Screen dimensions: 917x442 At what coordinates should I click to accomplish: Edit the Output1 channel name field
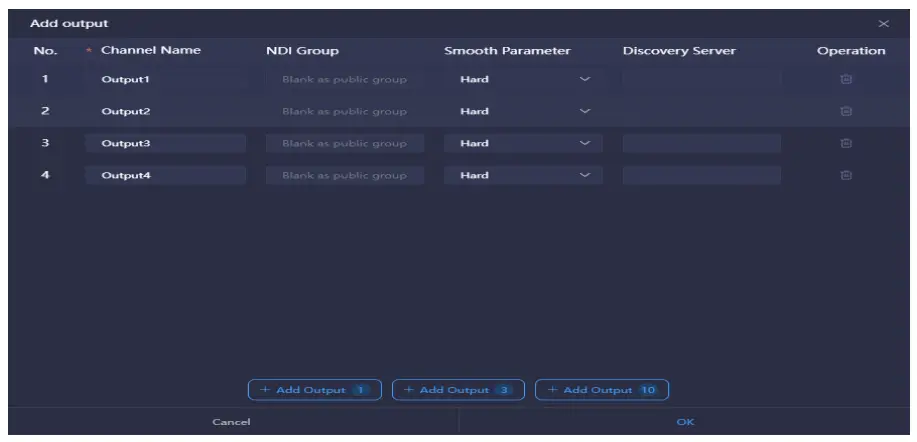pos(166,79)
